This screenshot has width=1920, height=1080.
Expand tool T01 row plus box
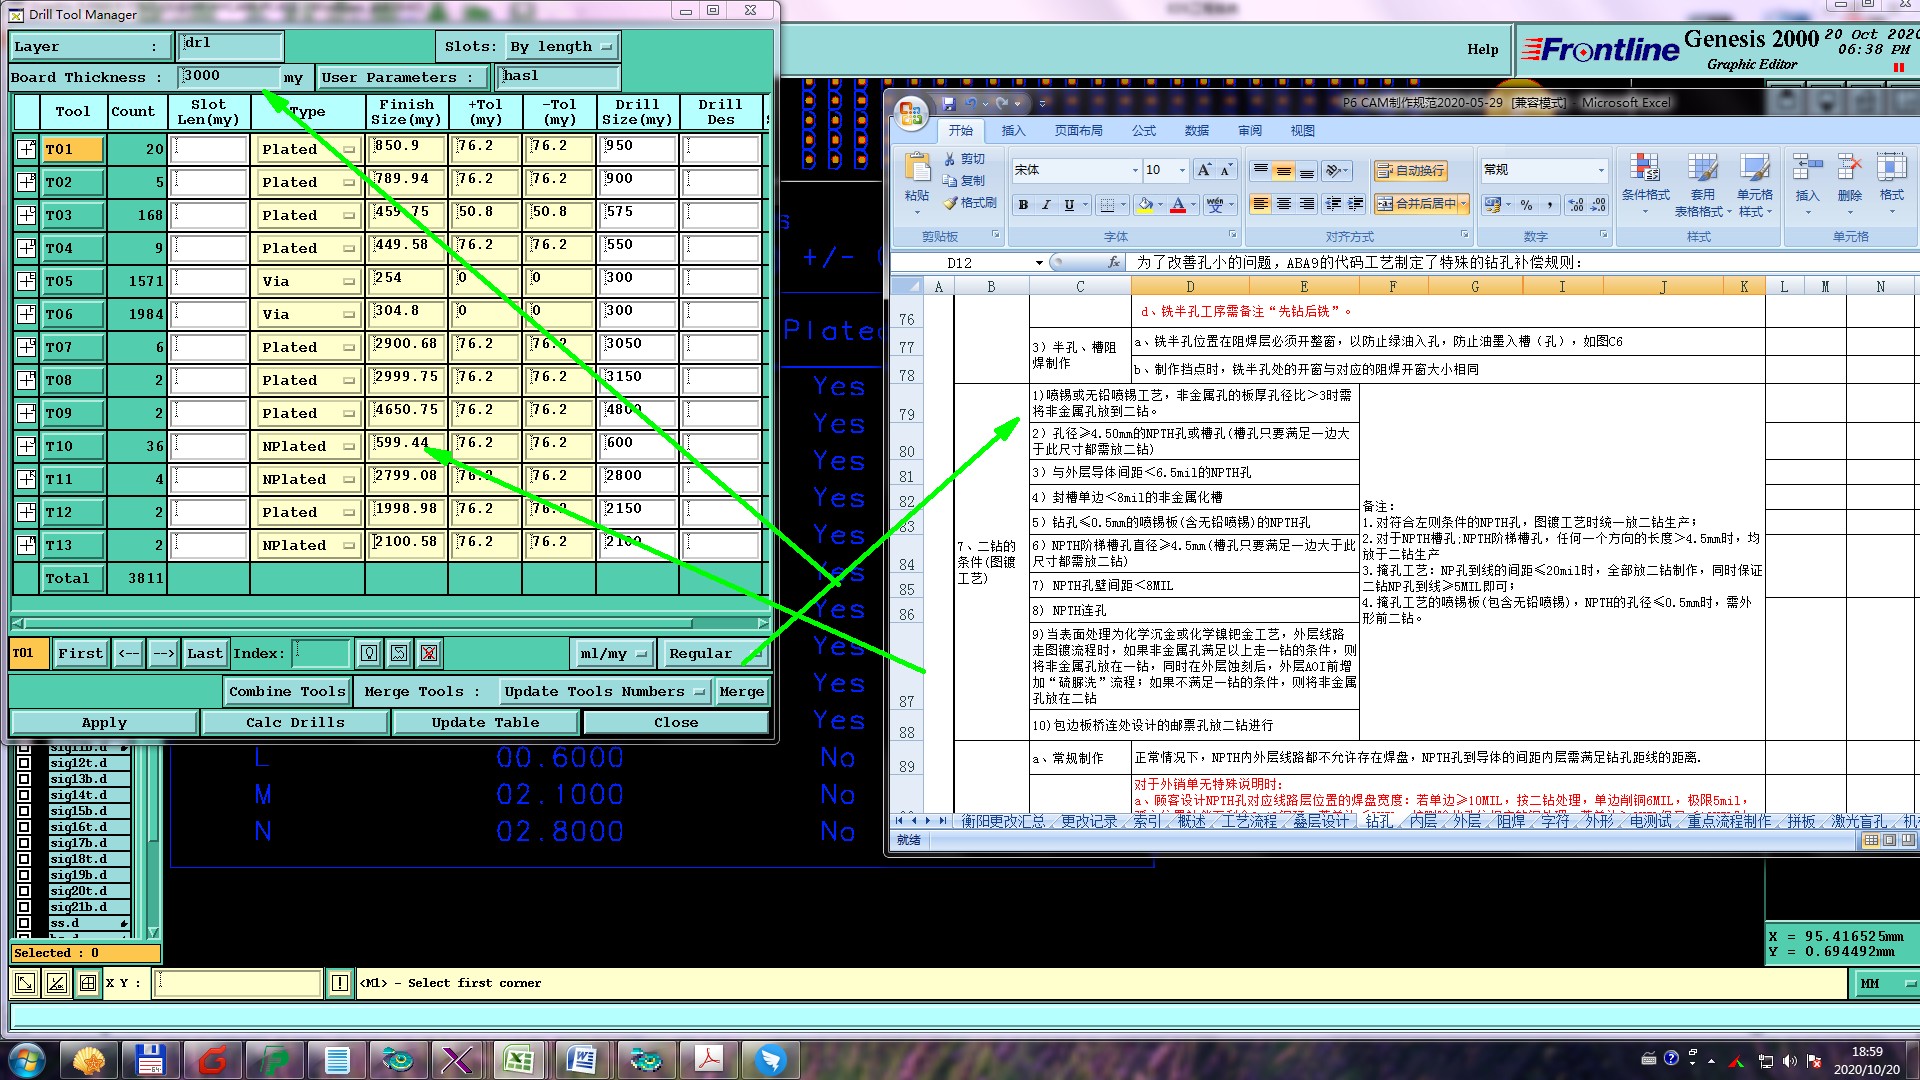pyautogui.click(x=26, y=149)
